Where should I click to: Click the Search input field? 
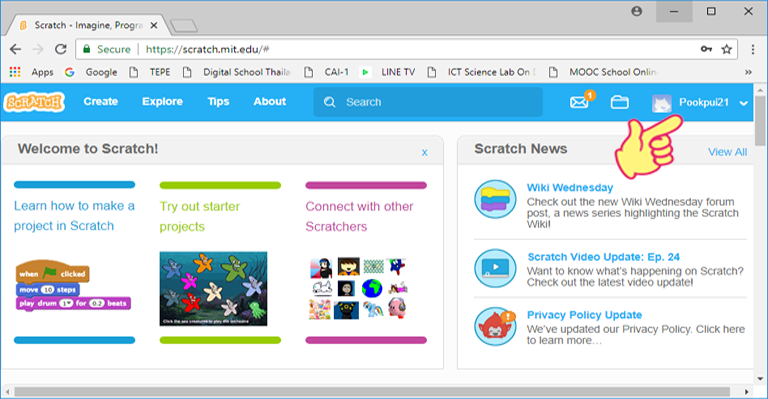click(x=428, y=102)
